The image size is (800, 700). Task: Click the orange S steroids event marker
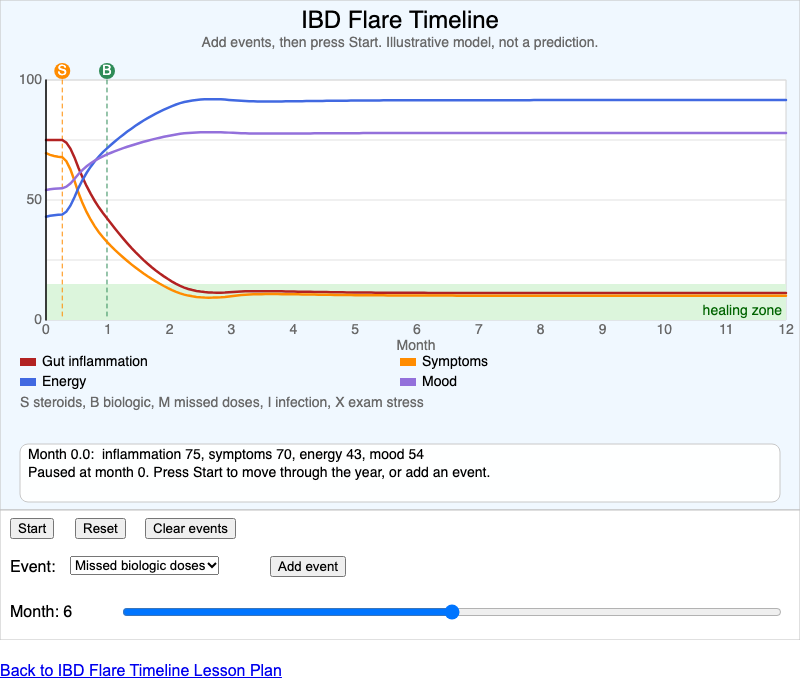coord(62,70)
